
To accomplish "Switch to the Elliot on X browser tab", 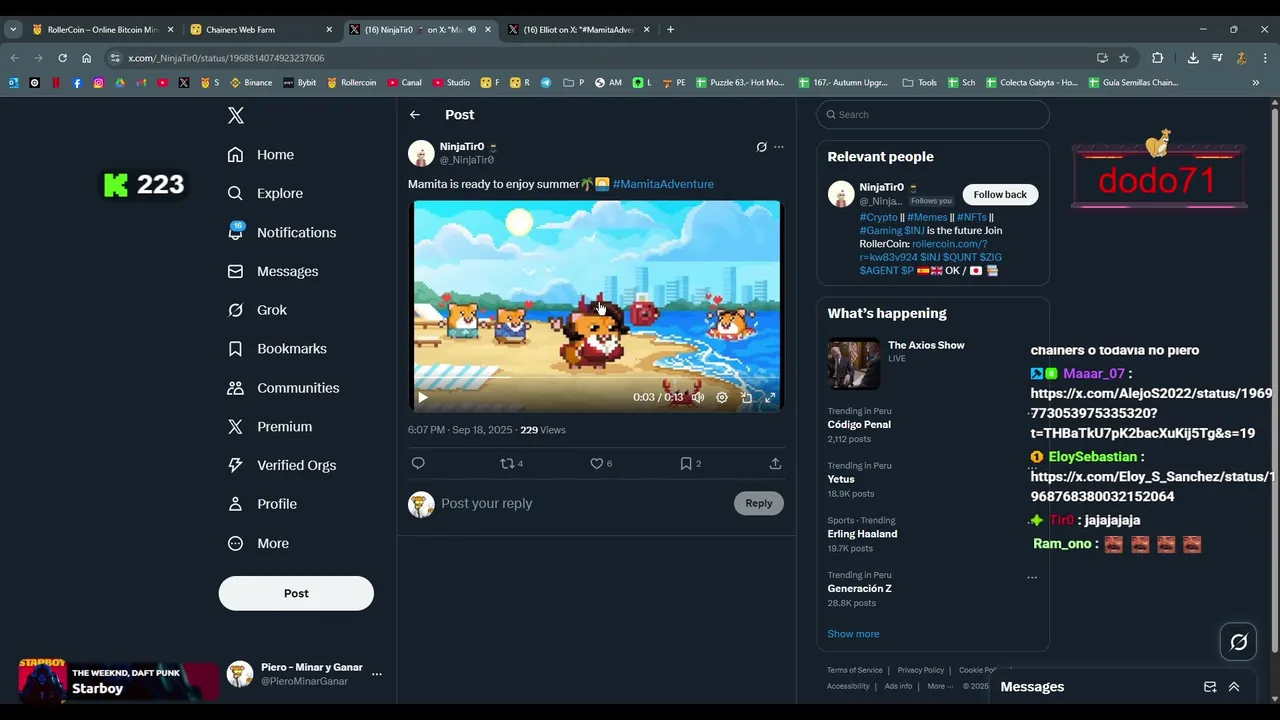I will pos(578,29).
